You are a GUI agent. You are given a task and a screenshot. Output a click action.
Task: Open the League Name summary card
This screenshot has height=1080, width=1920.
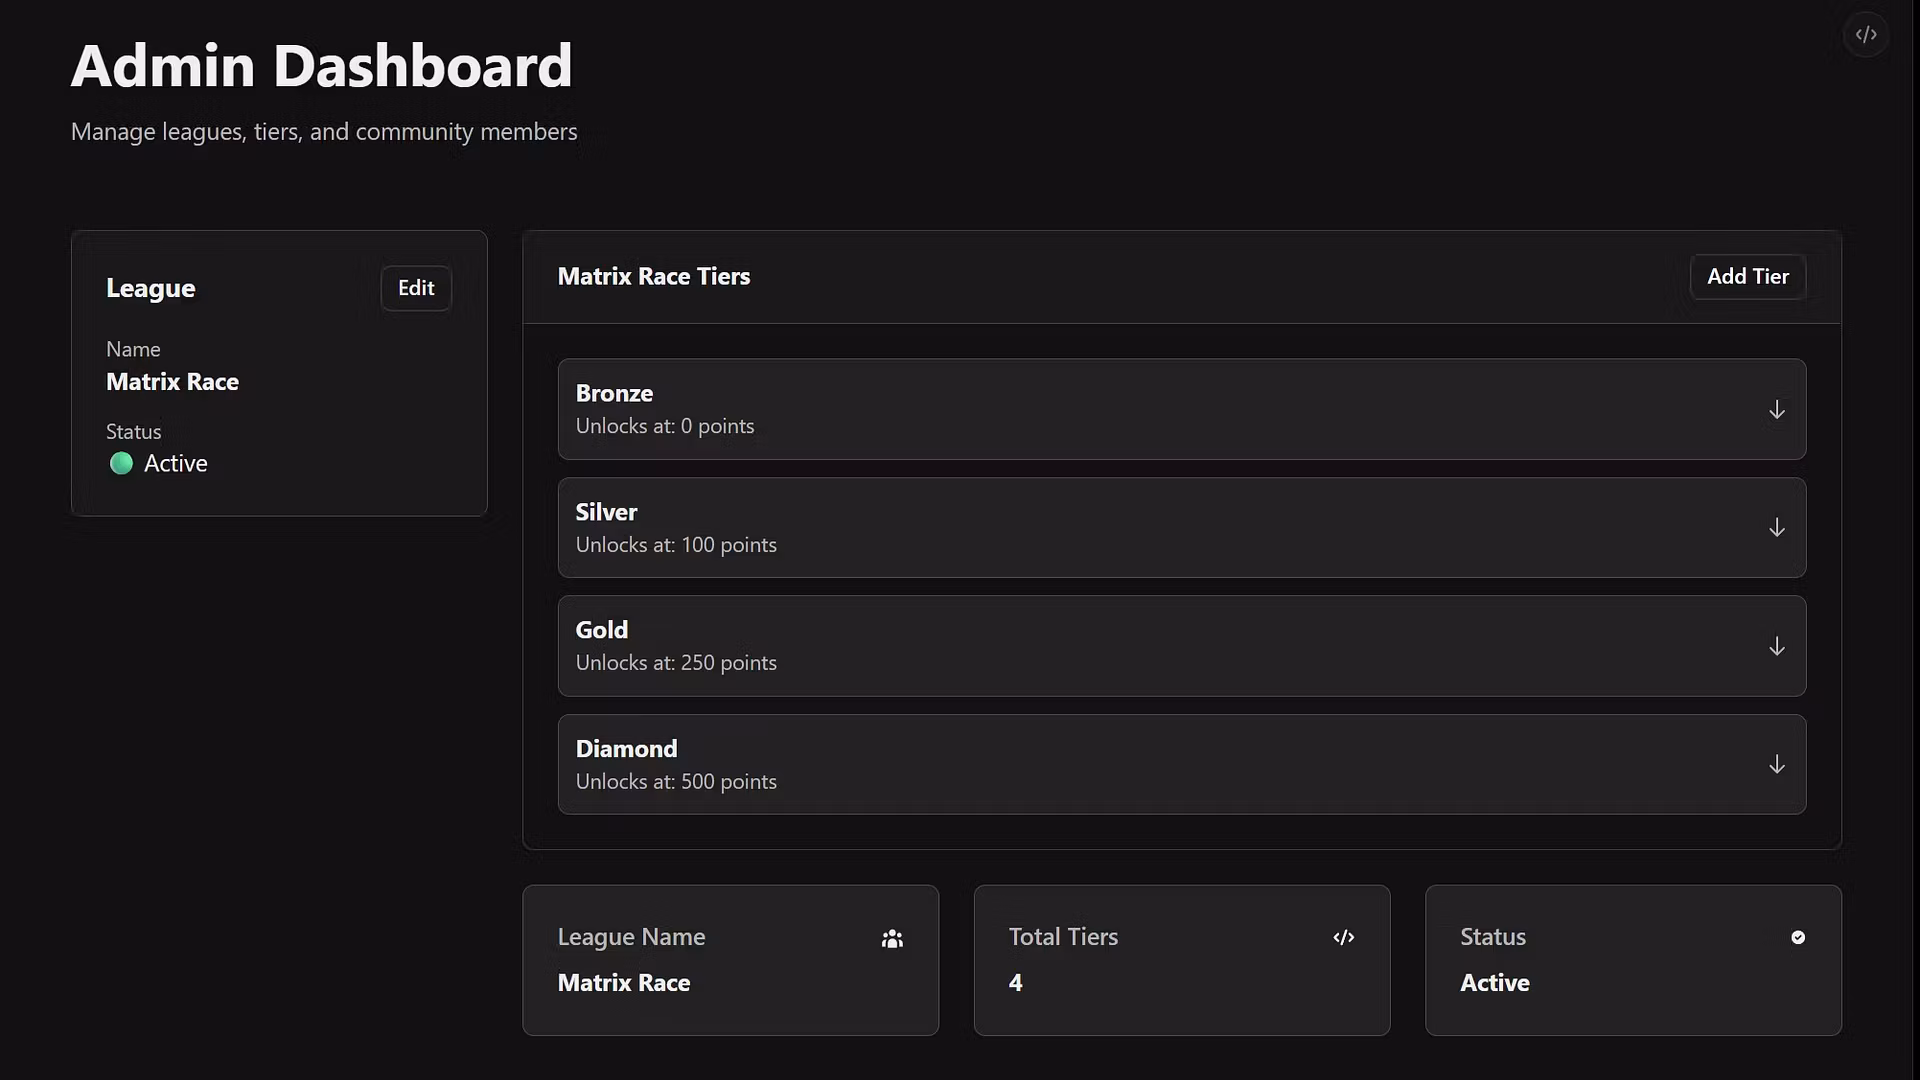coord(730,960)
